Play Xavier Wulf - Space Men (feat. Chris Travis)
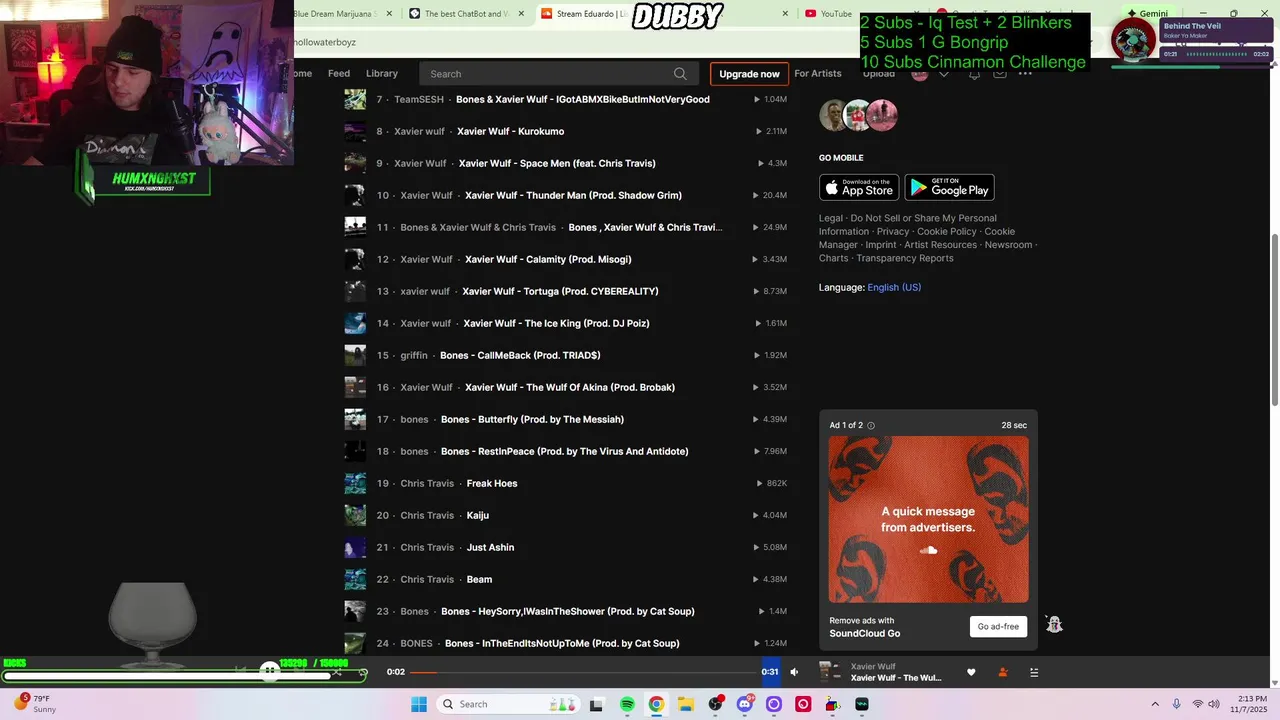This screenshot has height=720, width=1280. [557, 163]
